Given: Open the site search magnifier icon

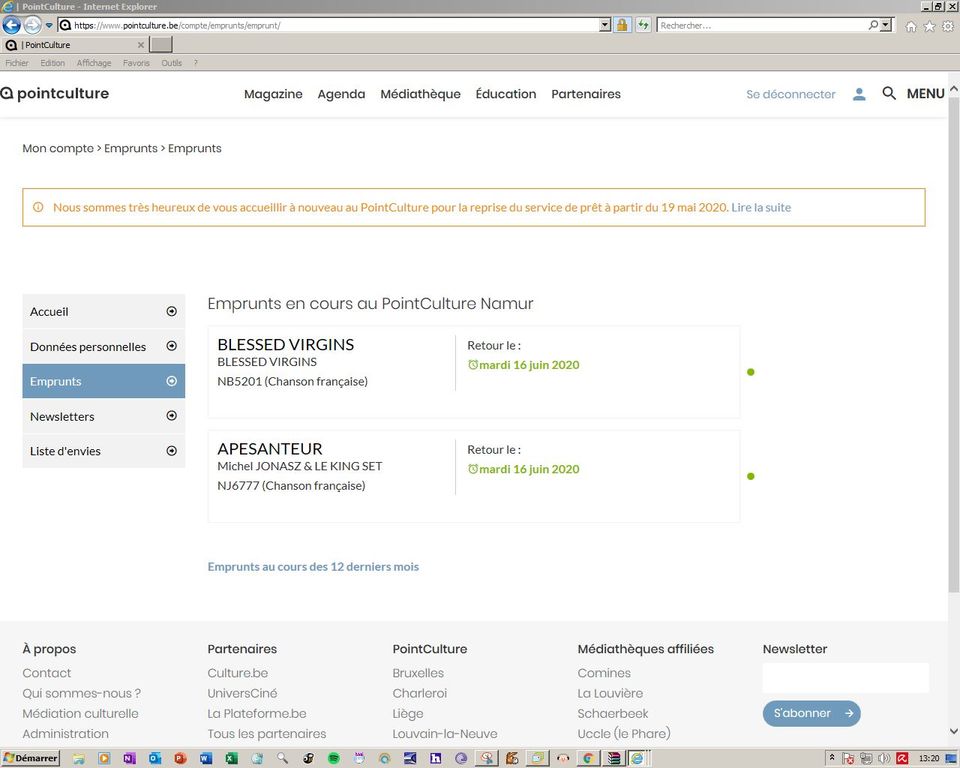Looking at the screenshot, I should (x=889, y=93).
